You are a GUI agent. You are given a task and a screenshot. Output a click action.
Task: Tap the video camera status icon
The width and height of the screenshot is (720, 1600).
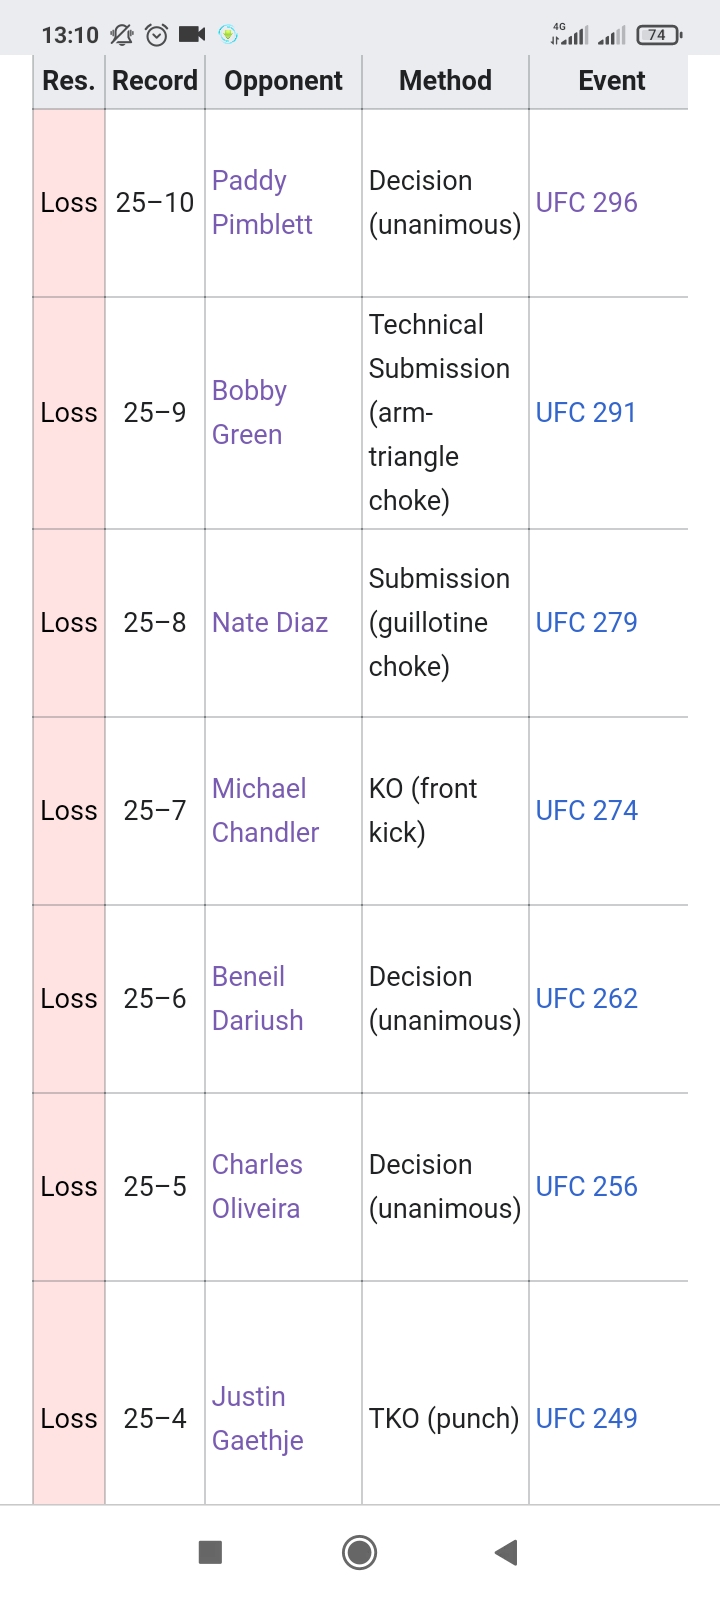coord(192,35)
